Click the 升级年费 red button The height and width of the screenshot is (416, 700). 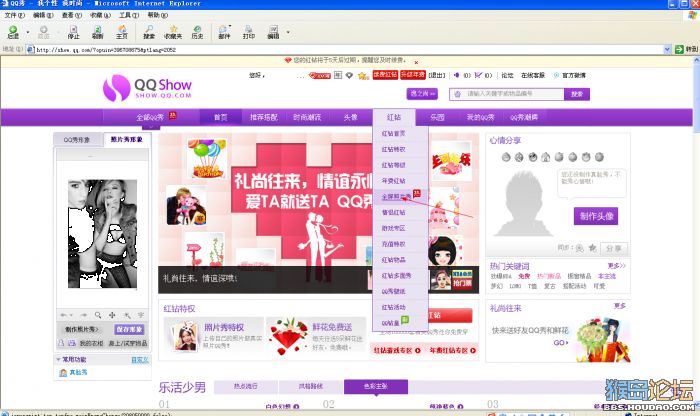coord(412,75)
